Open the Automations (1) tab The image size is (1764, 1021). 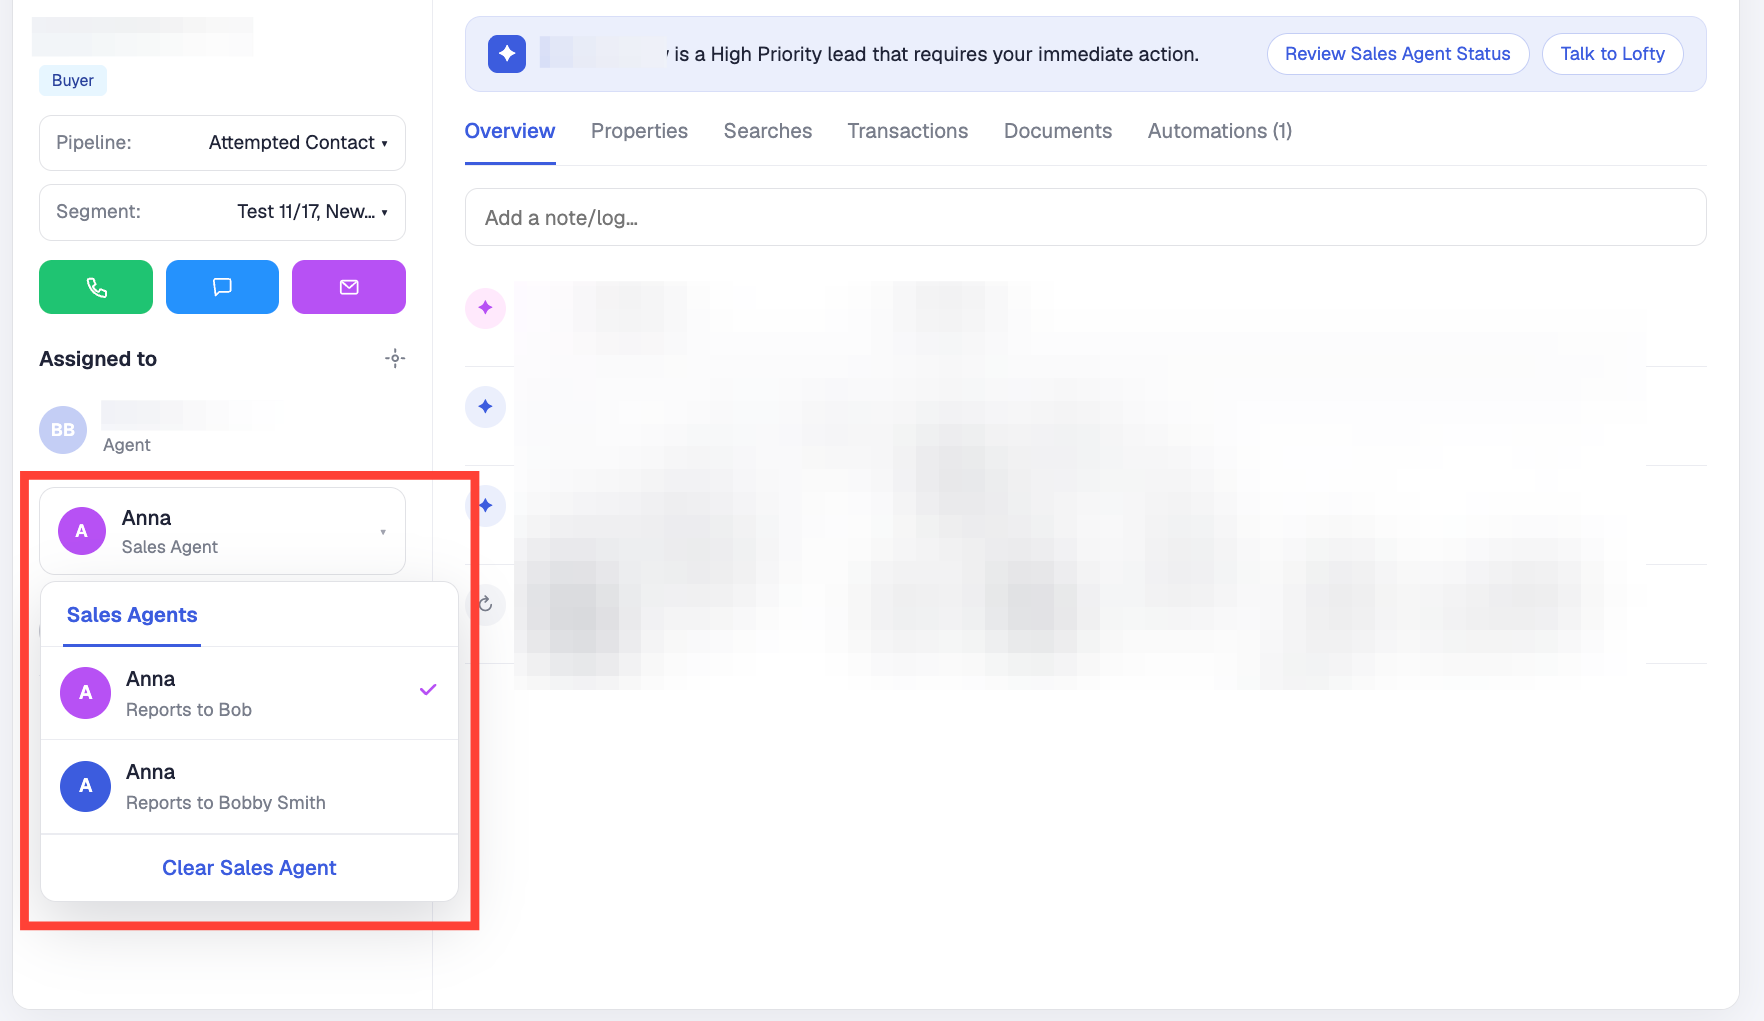pyautogui.click(x=1220, y=131)
